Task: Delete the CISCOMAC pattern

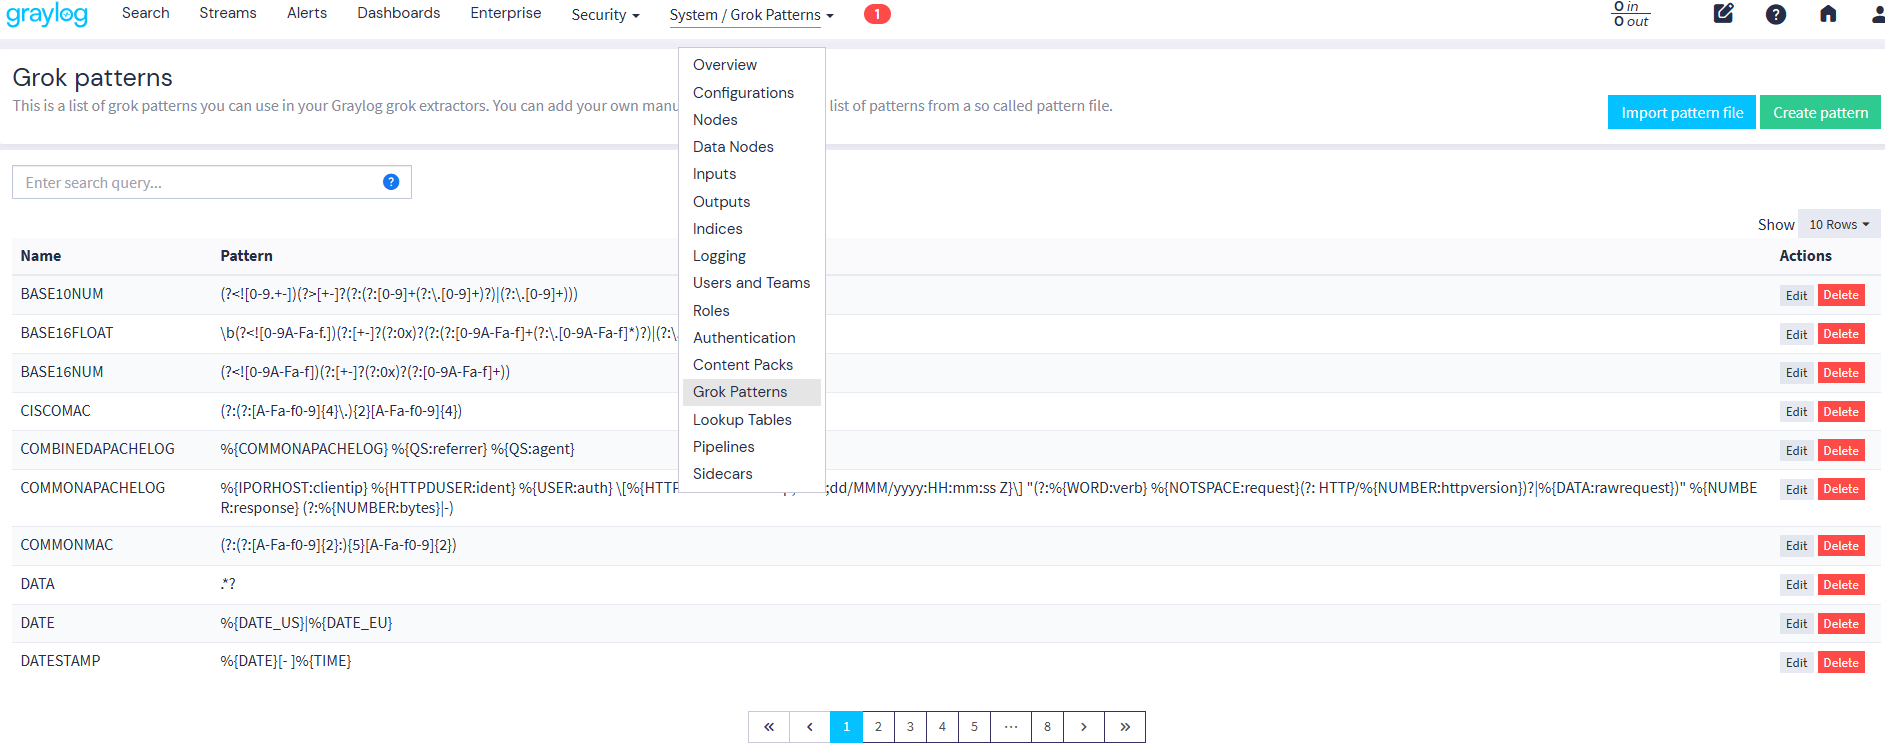Action: (x=1840, y=412)
